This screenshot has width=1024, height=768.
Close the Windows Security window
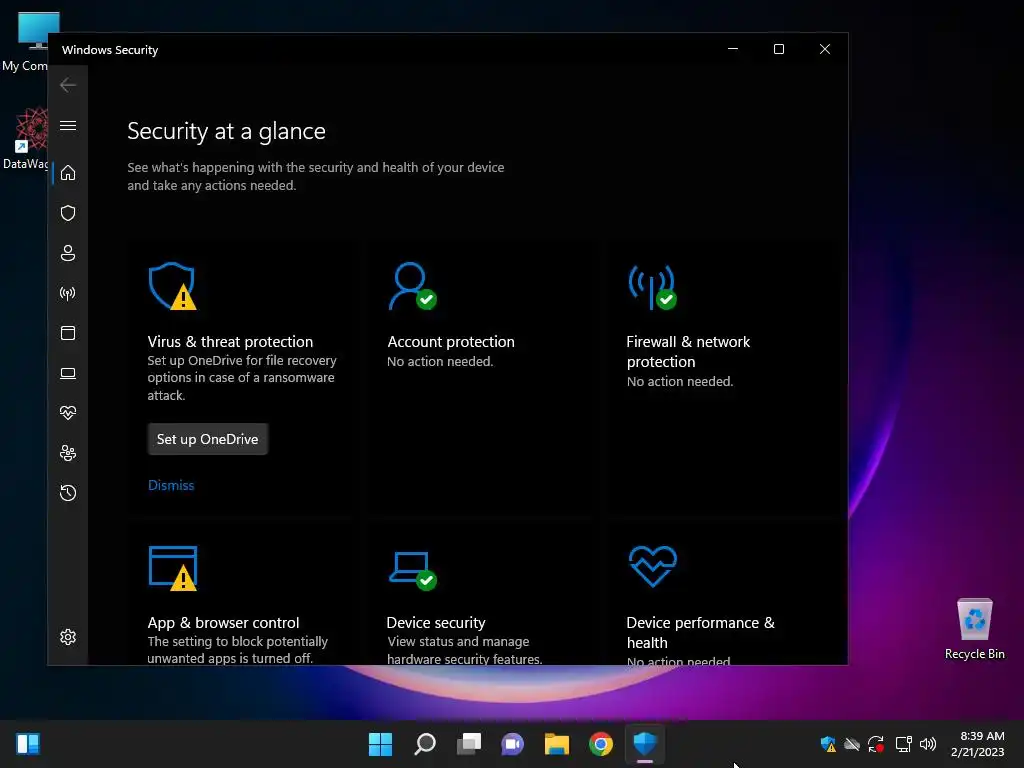[825, 49]
